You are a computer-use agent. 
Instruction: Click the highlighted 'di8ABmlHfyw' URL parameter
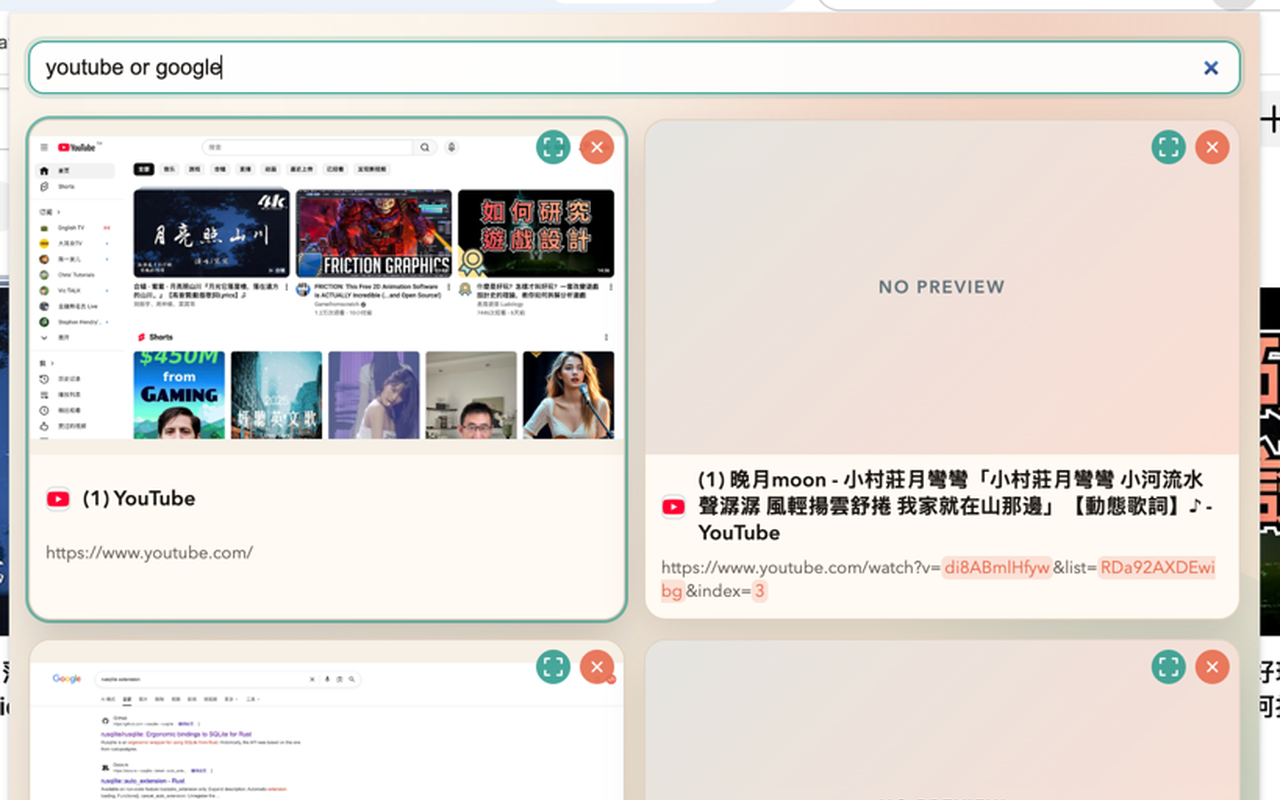coord(997,568)
